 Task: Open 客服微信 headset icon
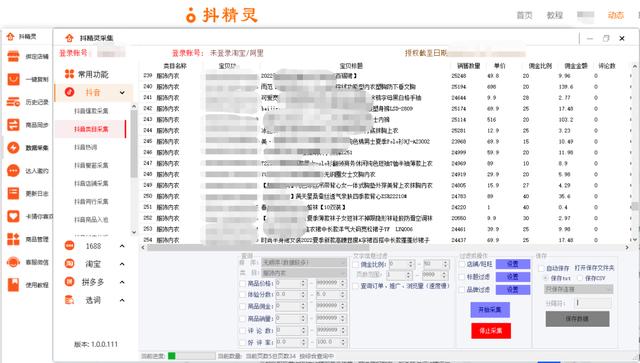[13, 262]
